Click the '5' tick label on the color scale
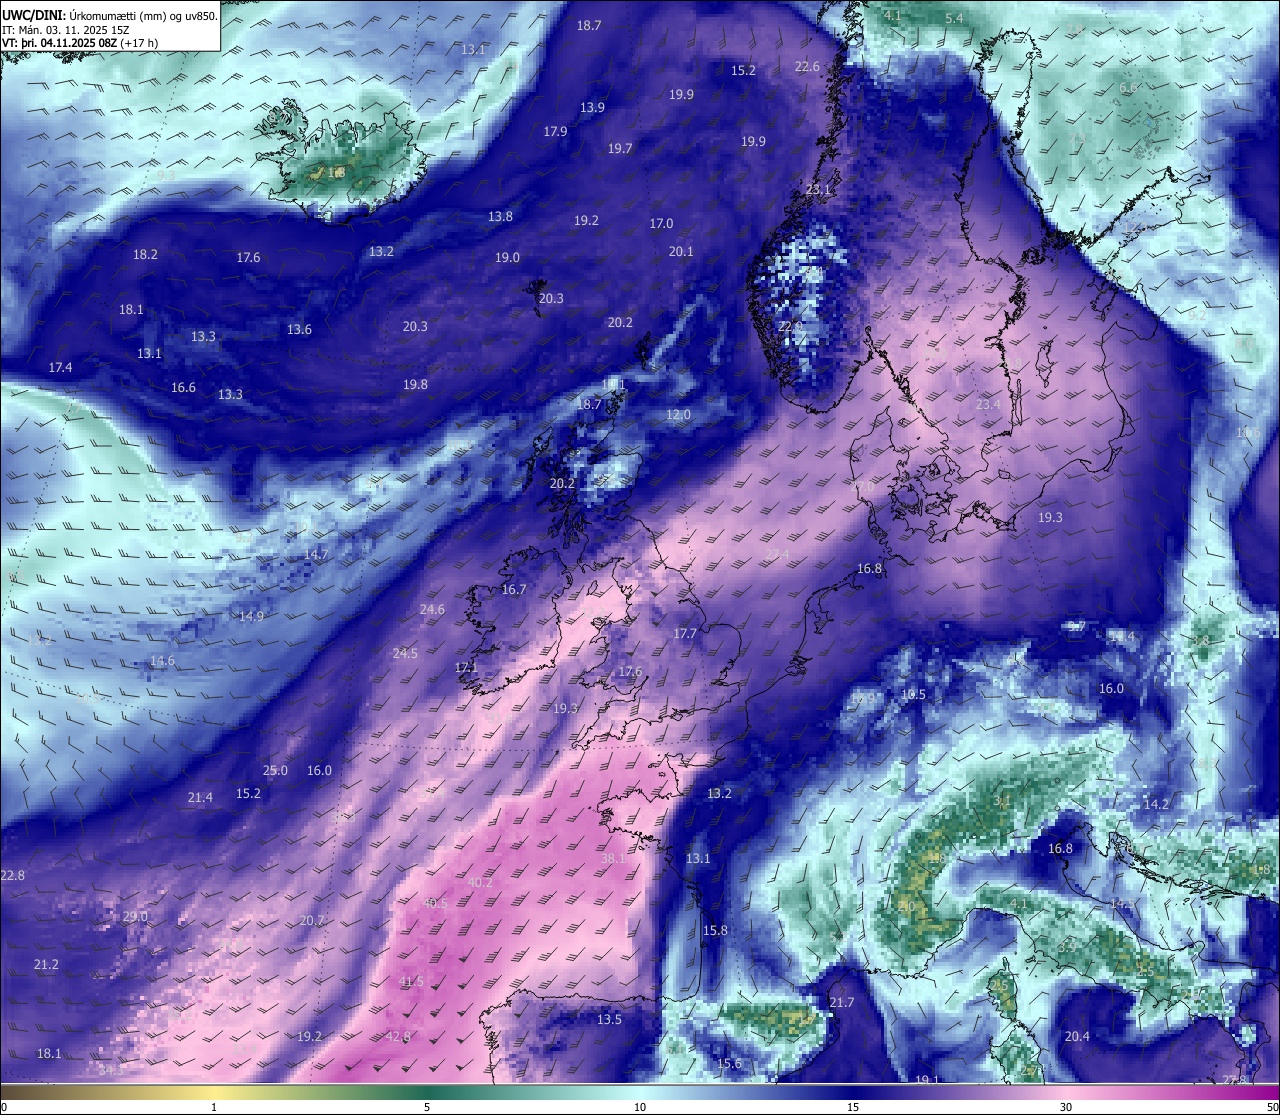The height and width of the screenshot is (1115, 1280). [x=427, y=1108]
